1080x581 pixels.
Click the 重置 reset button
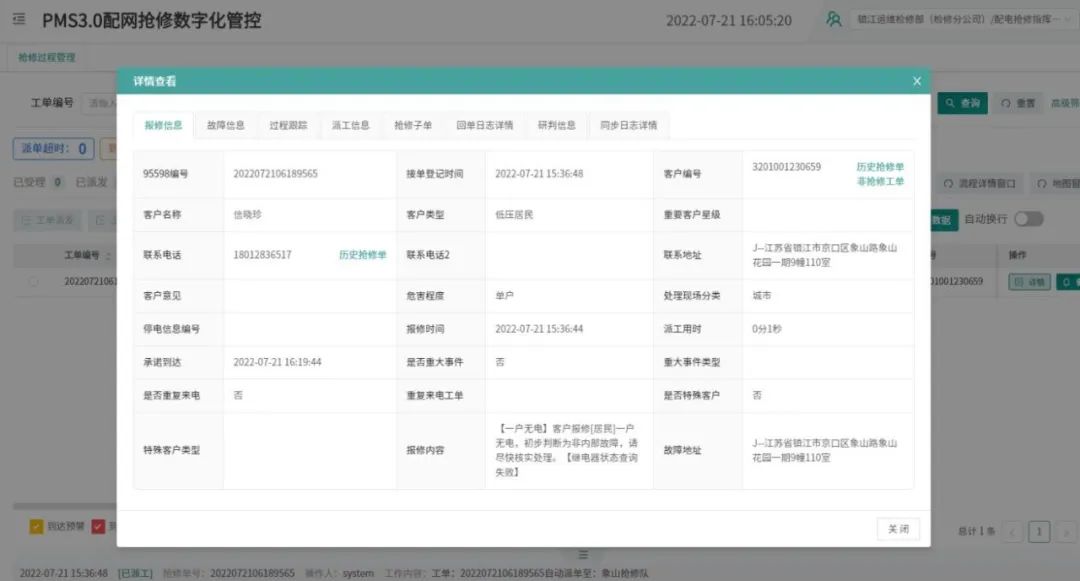click(1018, 103)
